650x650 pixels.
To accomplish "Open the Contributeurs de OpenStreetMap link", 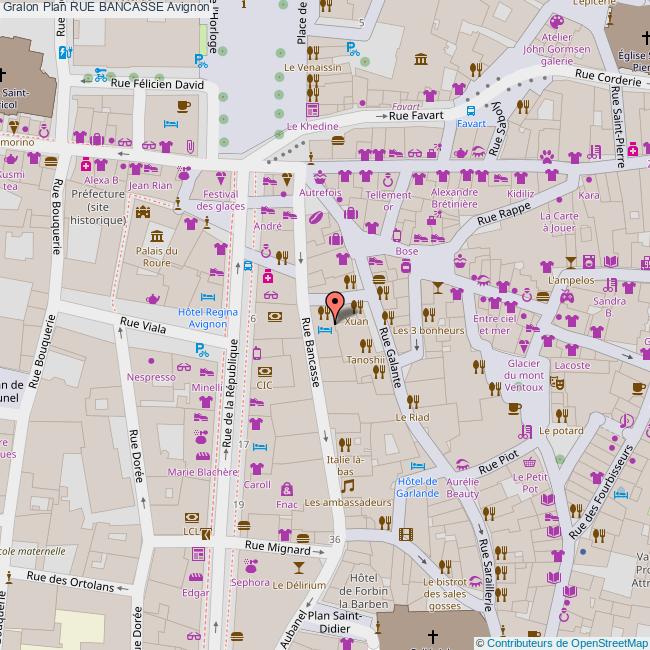I will click(x=568, y=644).
